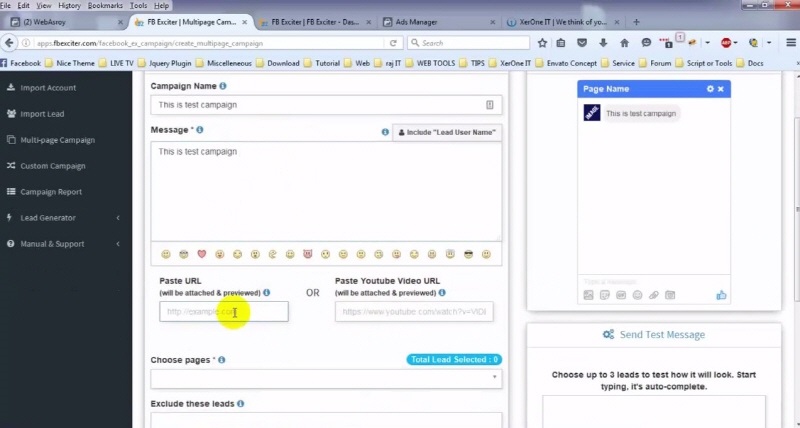Screen dimensions: 800x428
Task: Click test leads autocomplete field
Action: point(654,411)
